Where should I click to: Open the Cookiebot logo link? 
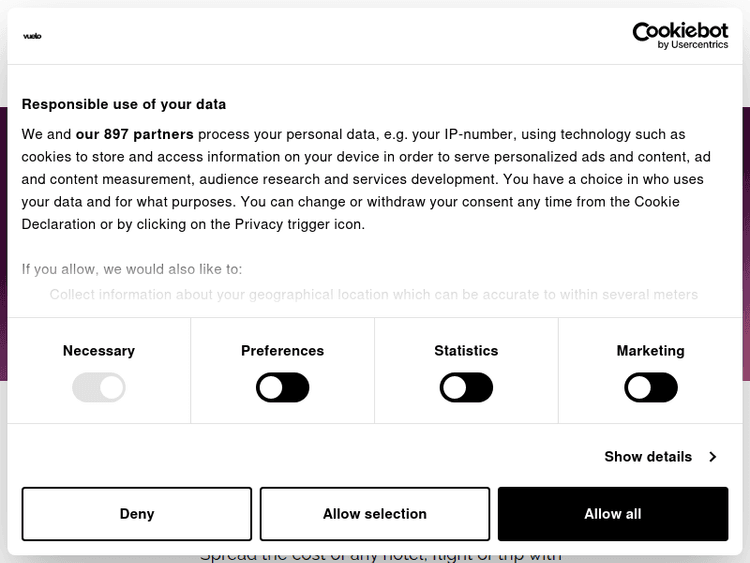(680, 32)
